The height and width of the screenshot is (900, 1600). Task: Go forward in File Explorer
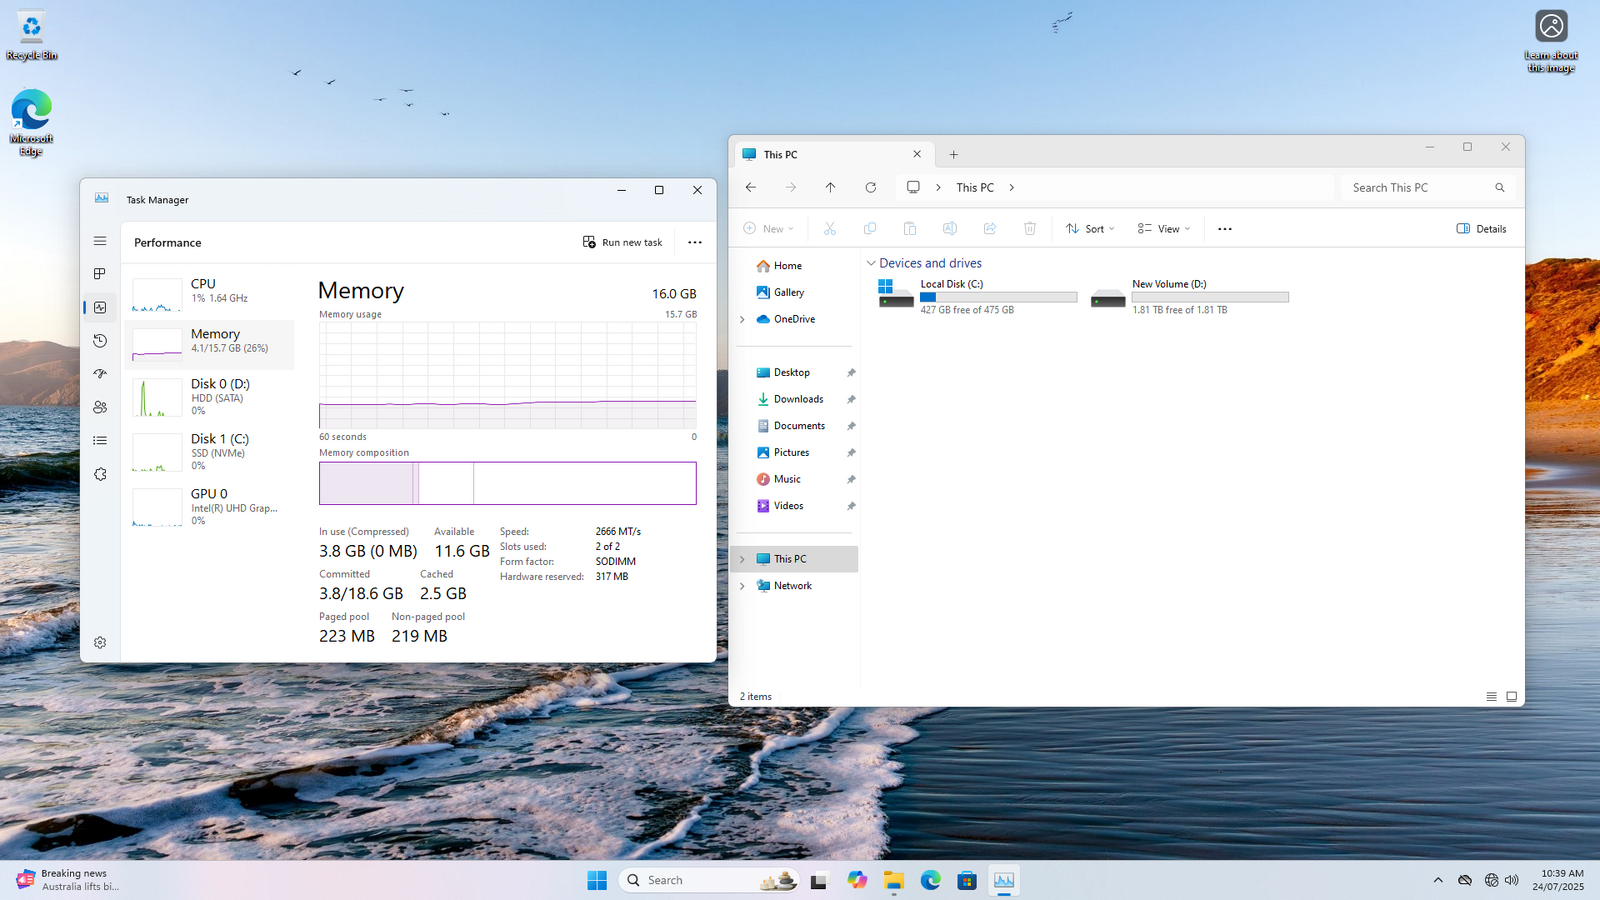pos(791,187)
